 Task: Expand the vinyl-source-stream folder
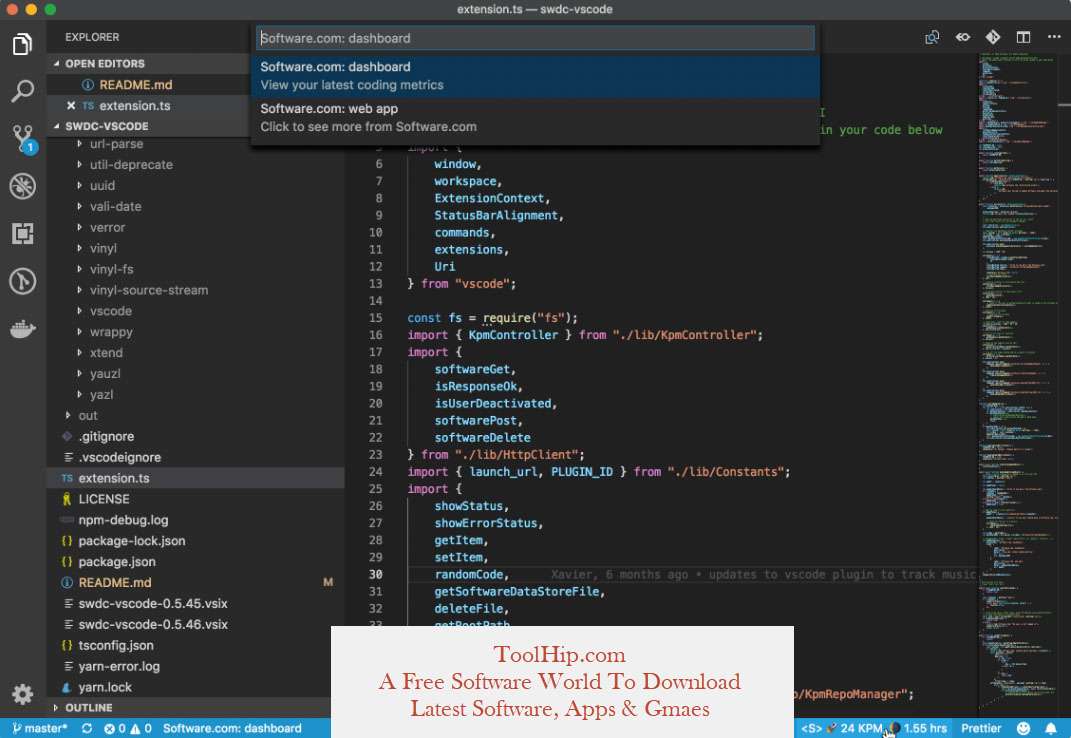pos(79,290)
